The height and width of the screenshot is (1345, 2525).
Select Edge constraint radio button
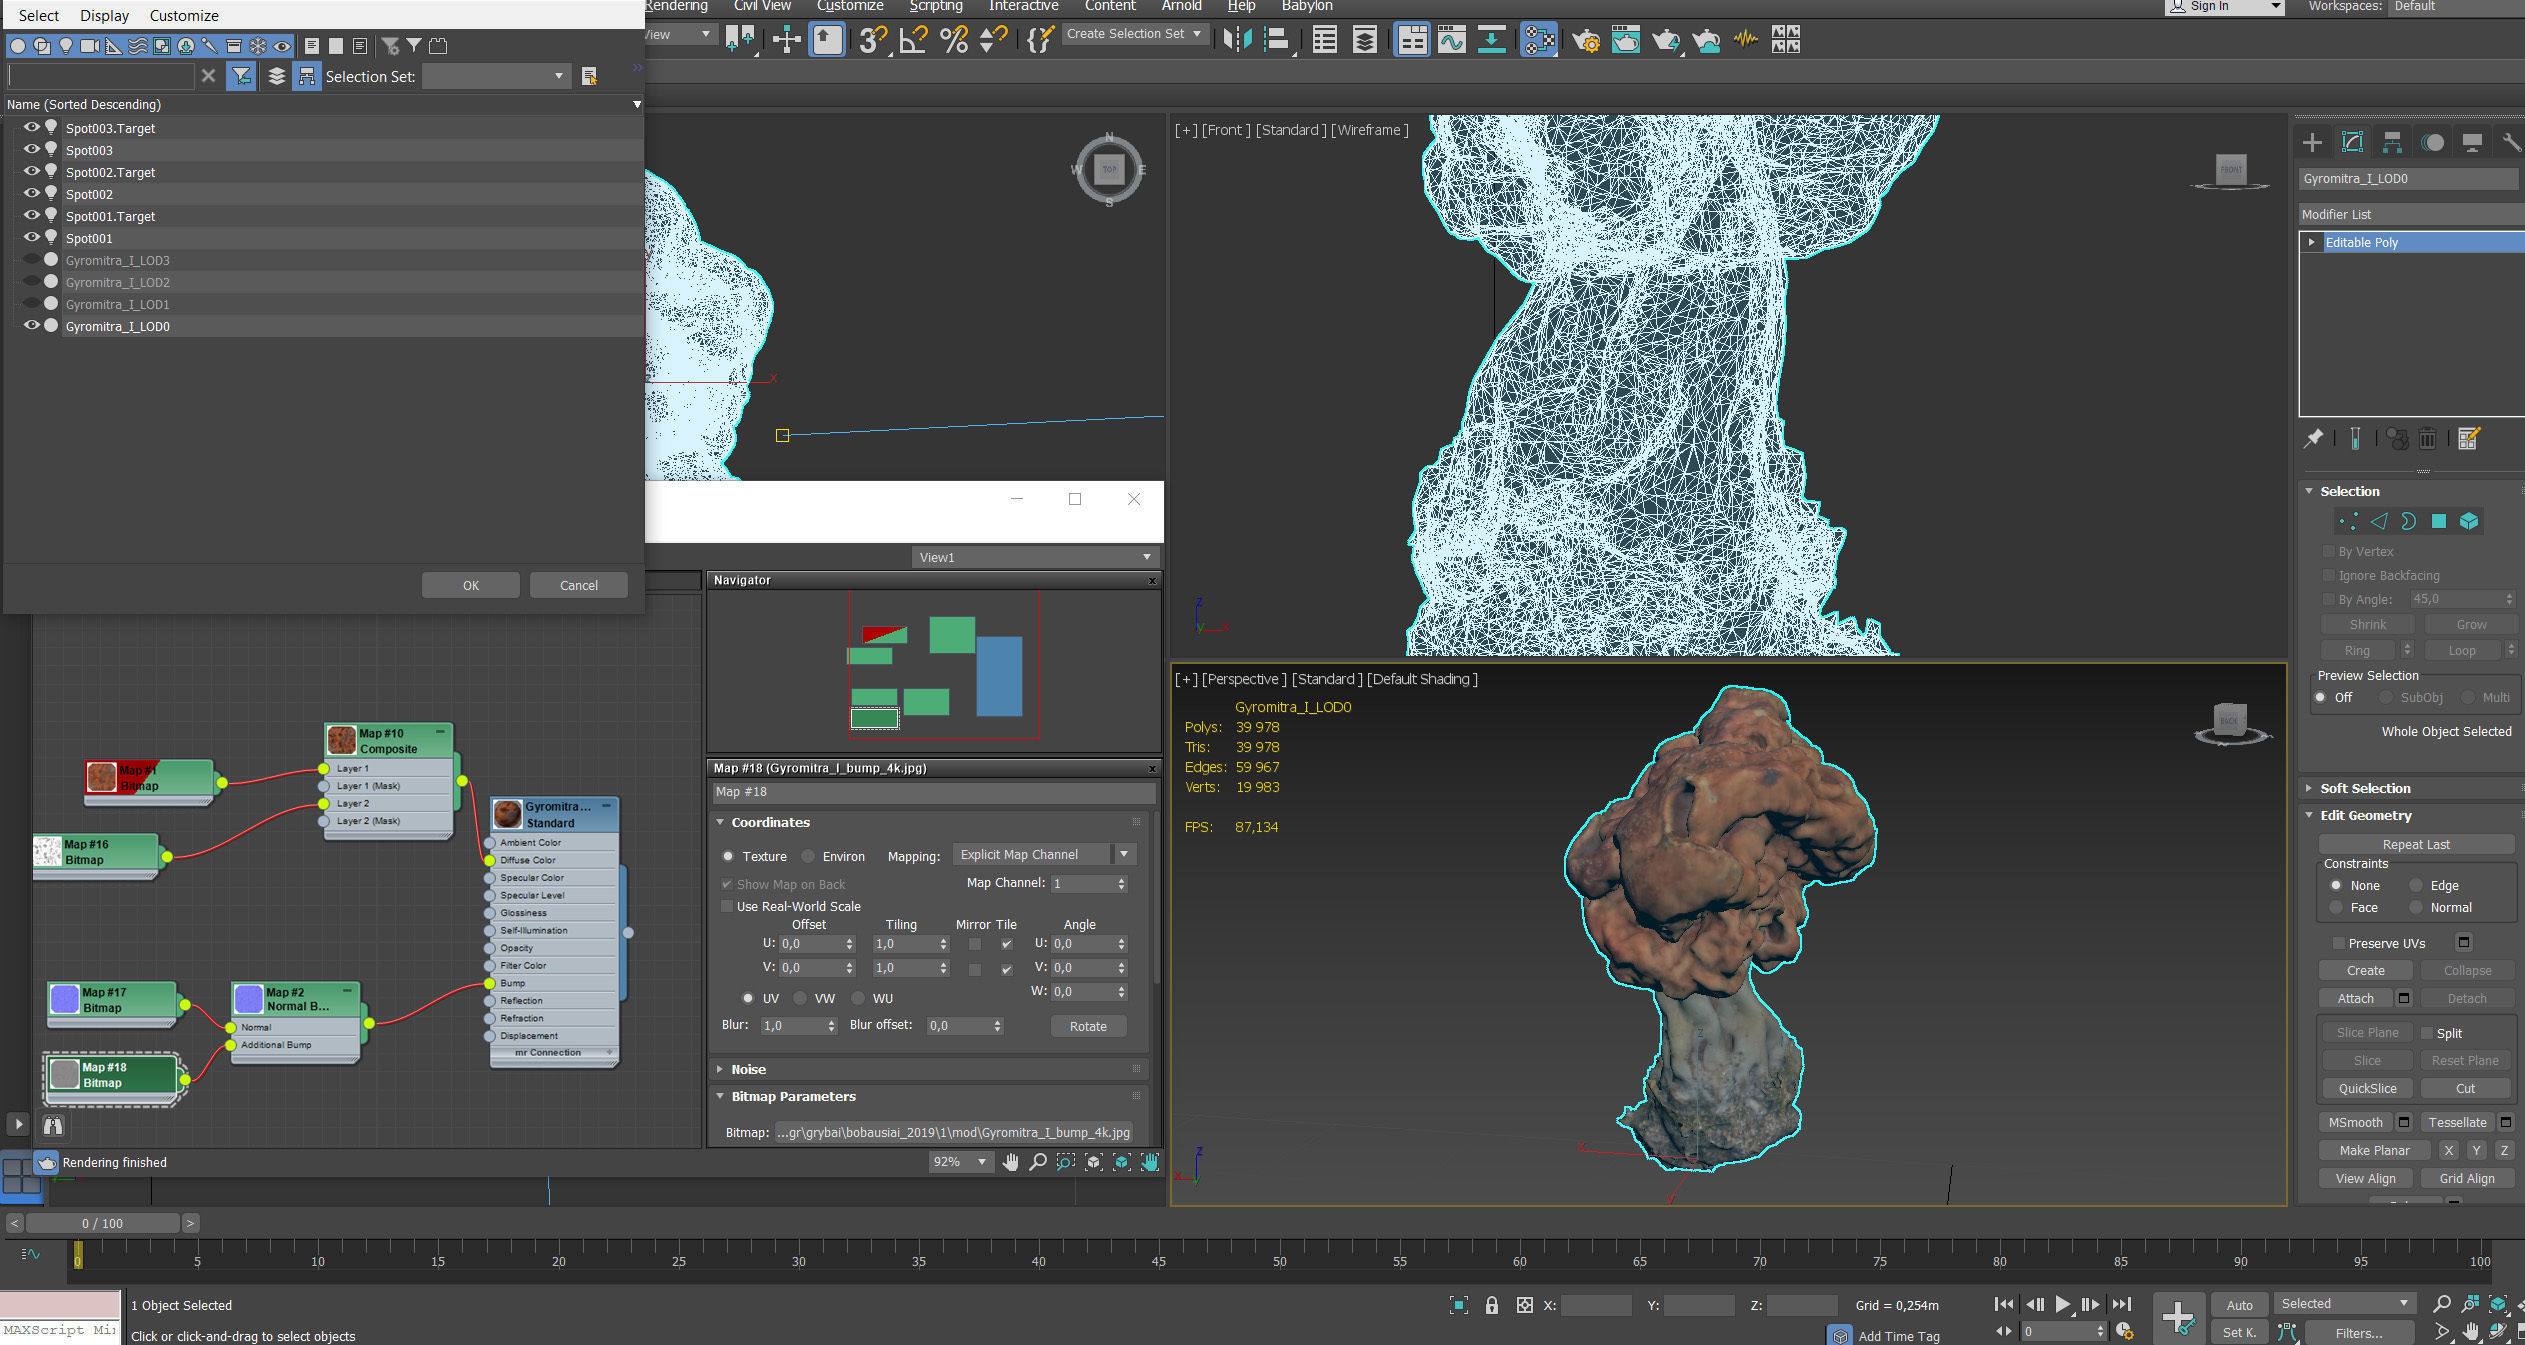point(2416,885)
